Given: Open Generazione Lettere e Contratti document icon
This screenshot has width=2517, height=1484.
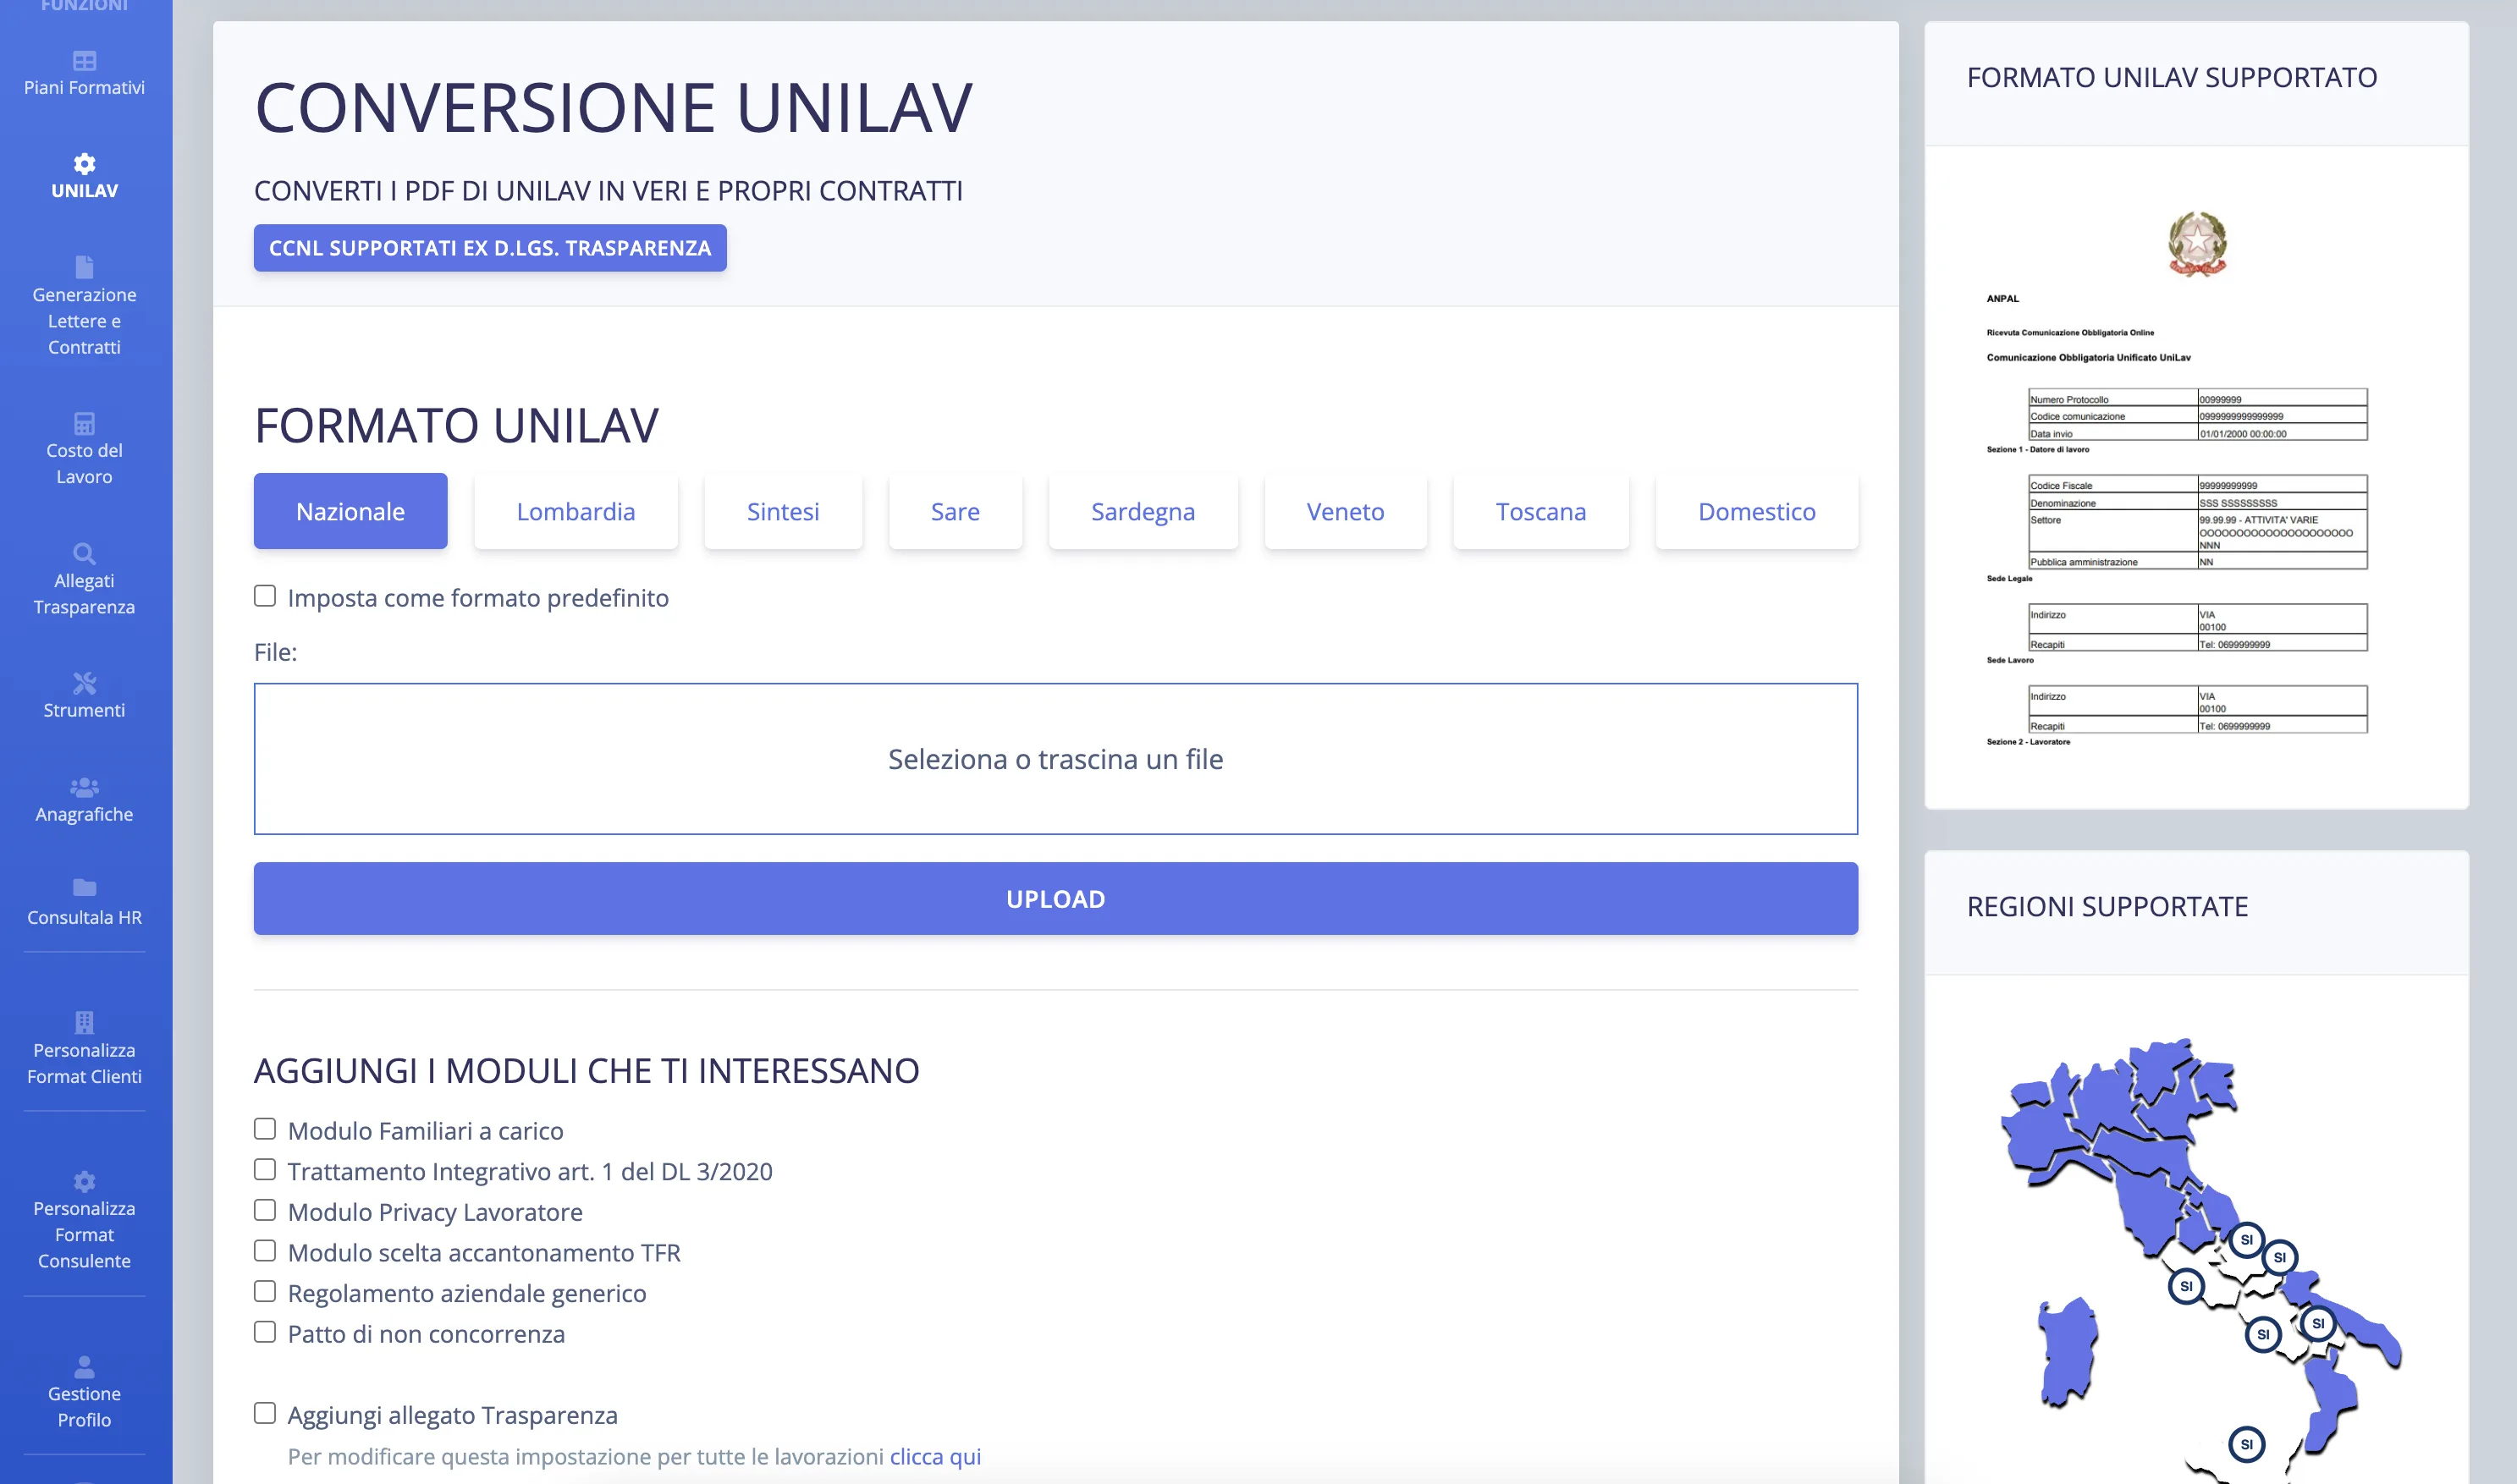Looking at the screenshot, I should 84,266.
